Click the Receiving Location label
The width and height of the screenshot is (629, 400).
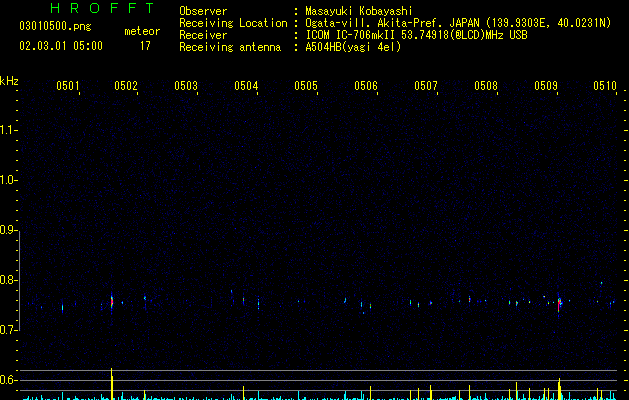coord(233,23)
